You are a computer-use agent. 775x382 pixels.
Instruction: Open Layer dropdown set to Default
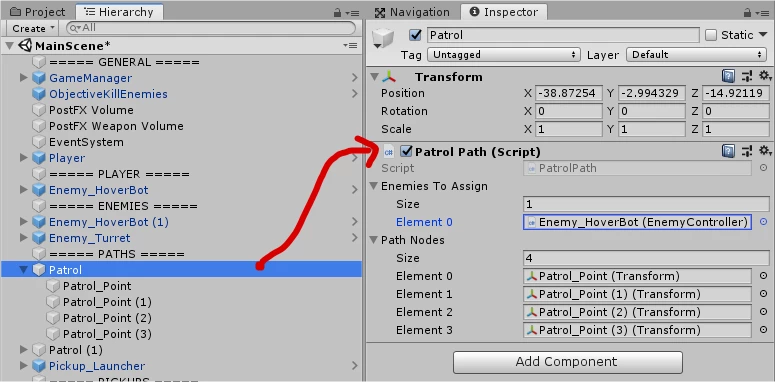[696, 55]
